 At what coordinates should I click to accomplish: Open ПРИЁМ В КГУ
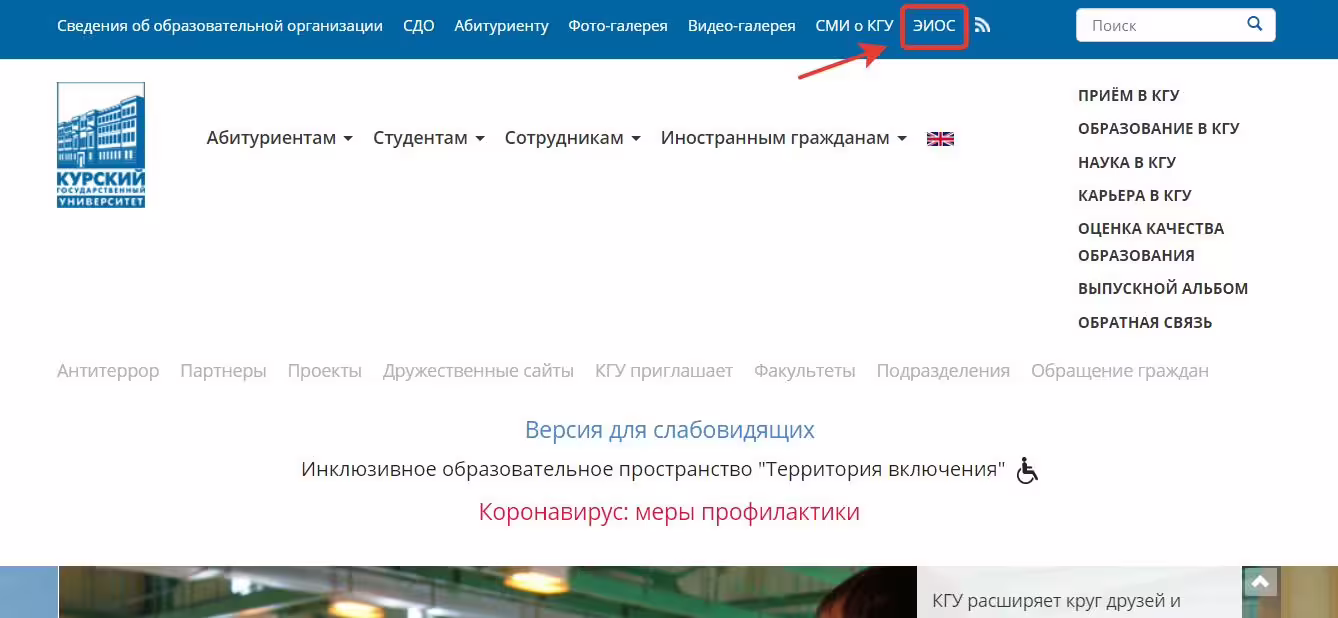coord(1129,96)
